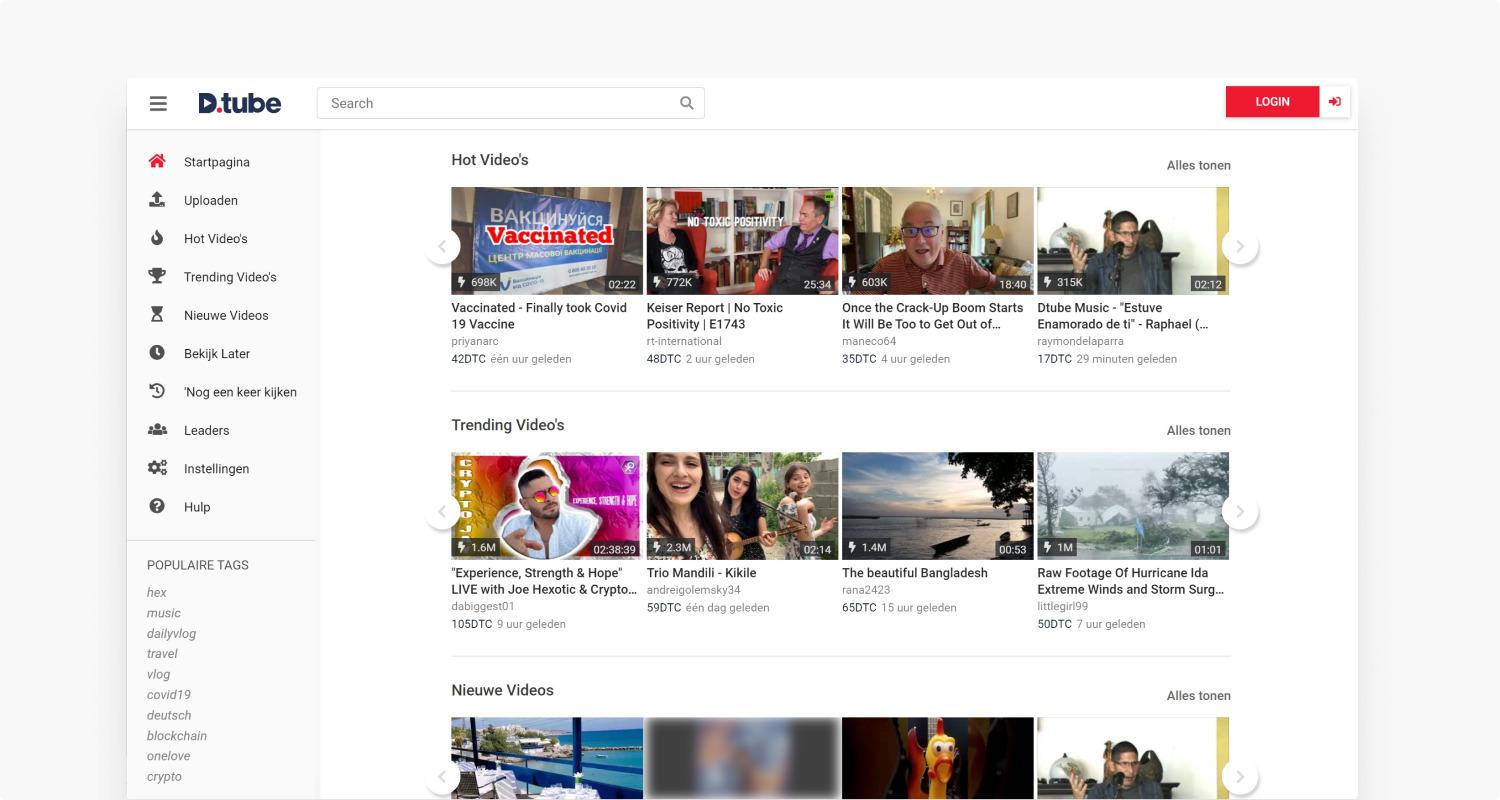Click the Hulp question mark icon
The height and width of the screenshot is (800, 1500).
pos(157,506)
